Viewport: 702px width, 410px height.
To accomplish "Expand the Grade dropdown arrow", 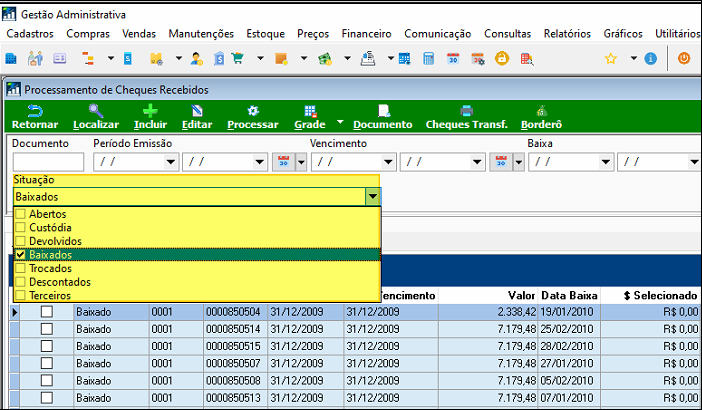I will [340, 123].
